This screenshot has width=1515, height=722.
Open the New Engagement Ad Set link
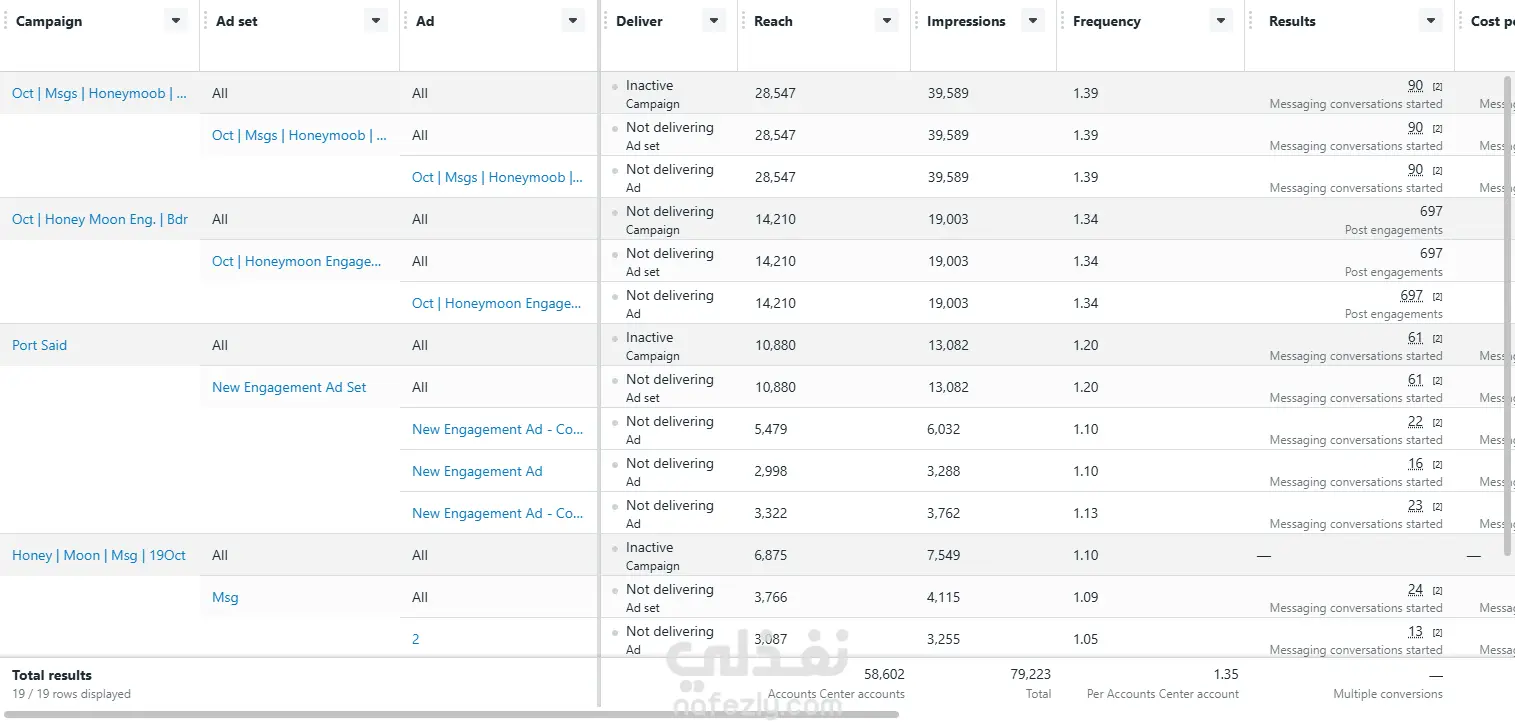289,387
